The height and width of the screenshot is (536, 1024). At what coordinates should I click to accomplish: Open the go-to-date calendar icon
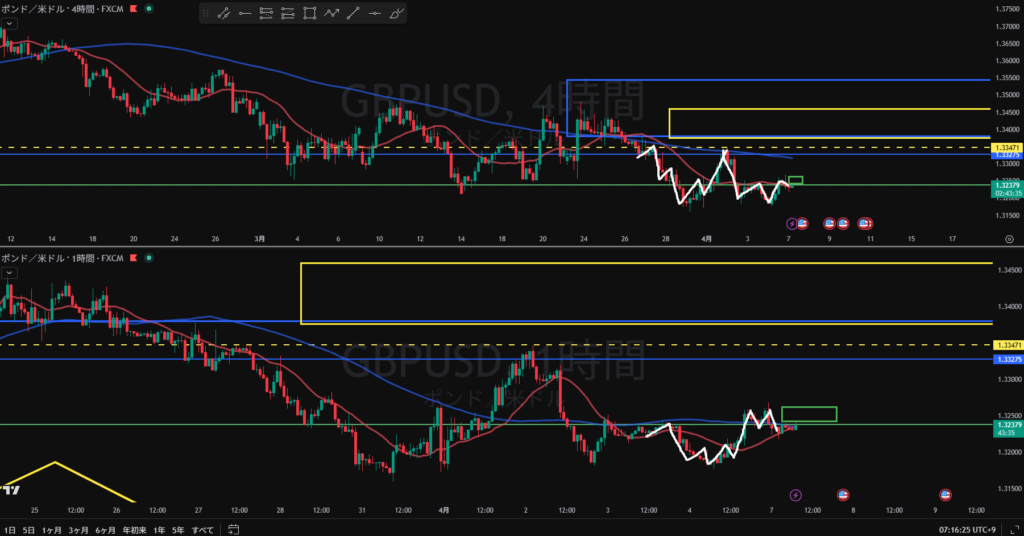click(x=233, y=529)
